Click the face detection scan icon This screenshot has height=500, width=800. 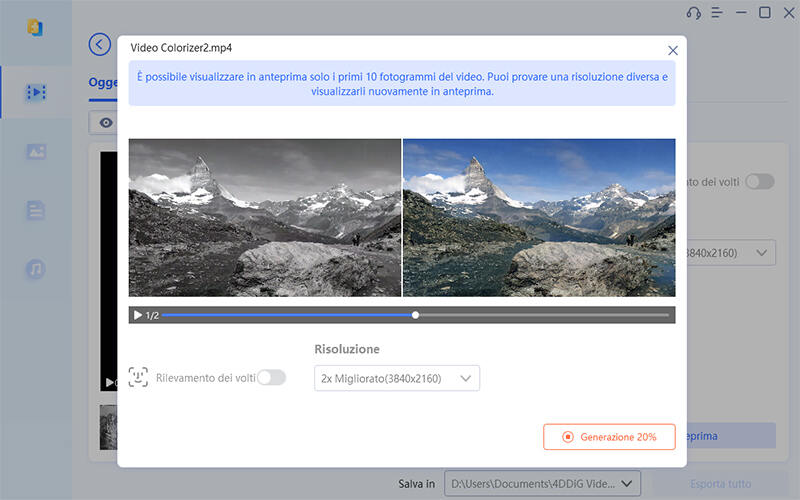point(138,378)
